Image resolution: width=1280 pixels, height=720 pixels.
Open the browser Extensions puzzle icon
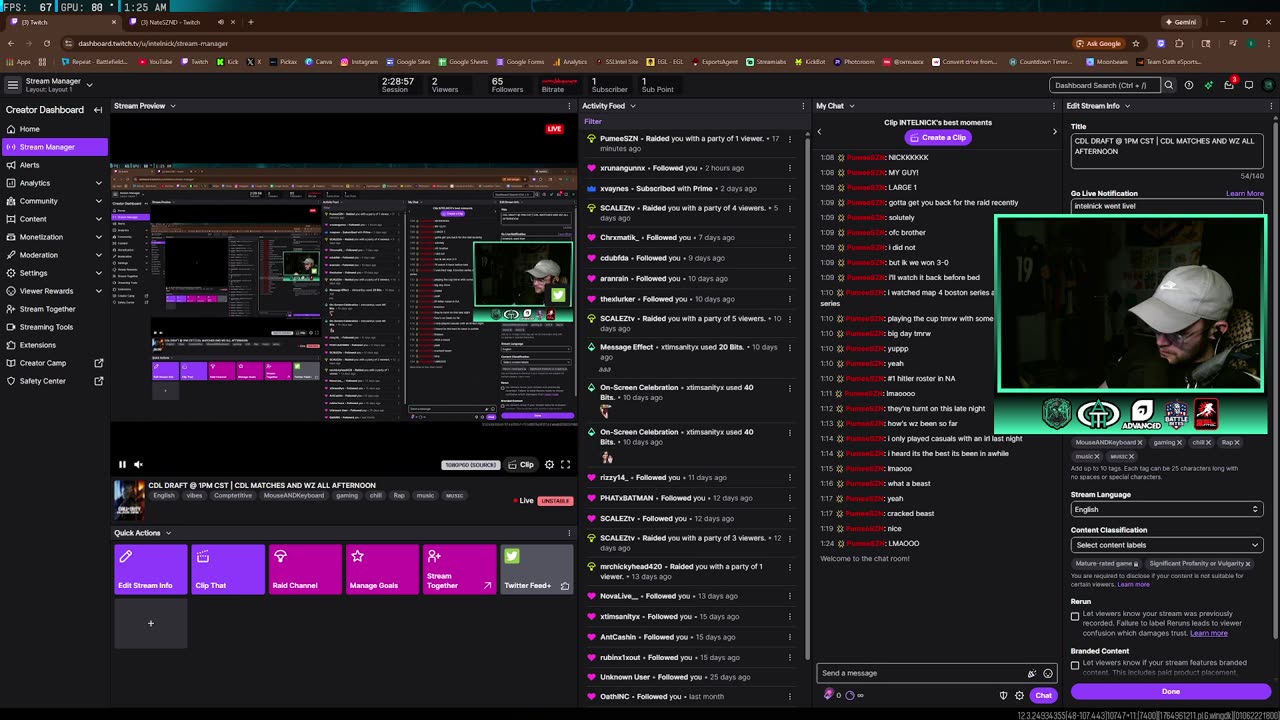coord(1179,43)
